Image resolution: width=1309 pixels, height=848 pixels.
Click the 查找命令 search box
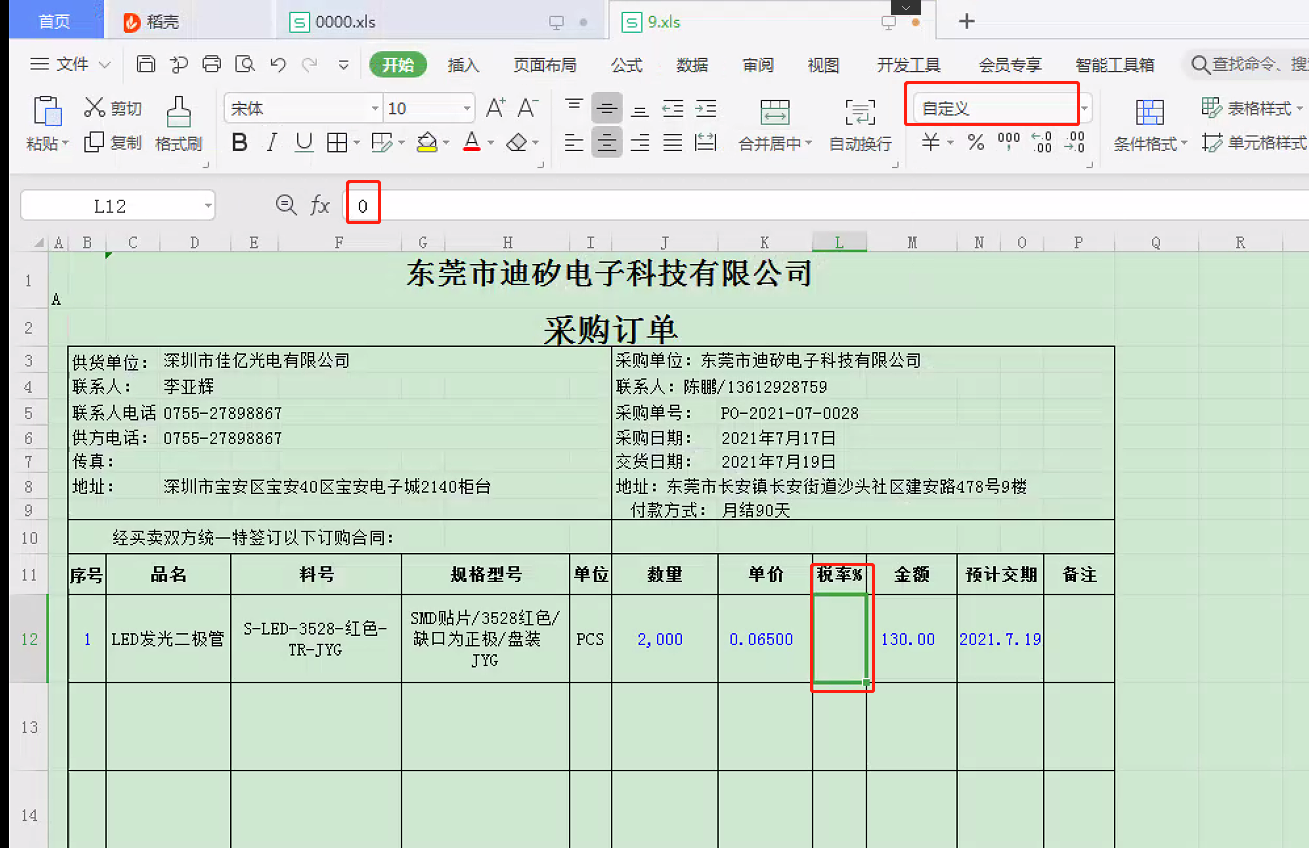[x=1248, y=65]
